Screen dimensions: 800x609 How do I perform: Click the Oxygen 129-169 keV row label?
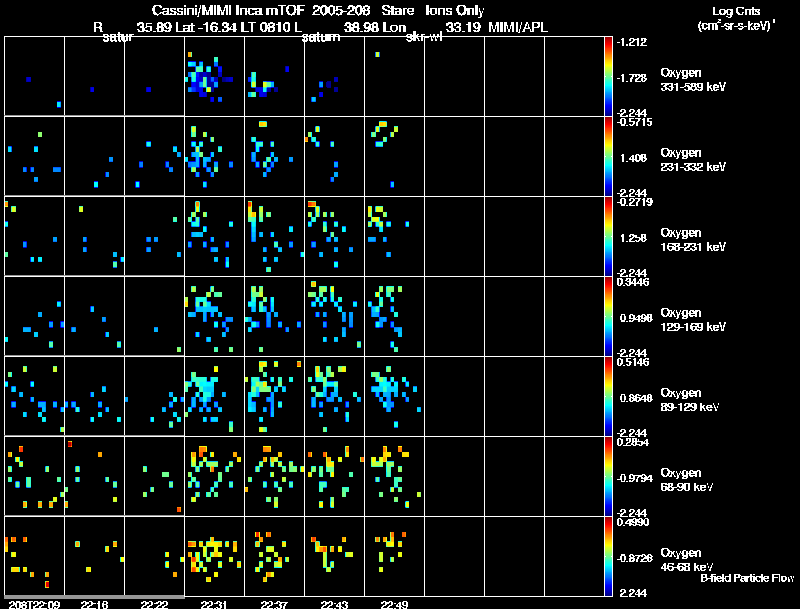click(692, 320)
